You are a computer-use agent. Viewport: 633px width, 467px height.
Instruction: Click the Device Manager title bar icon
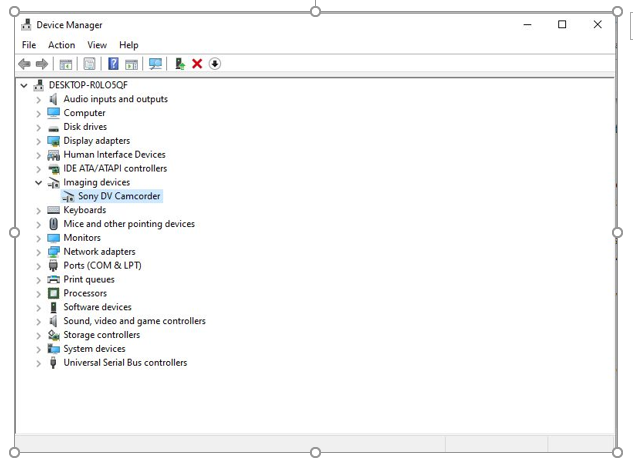[26, 25]
